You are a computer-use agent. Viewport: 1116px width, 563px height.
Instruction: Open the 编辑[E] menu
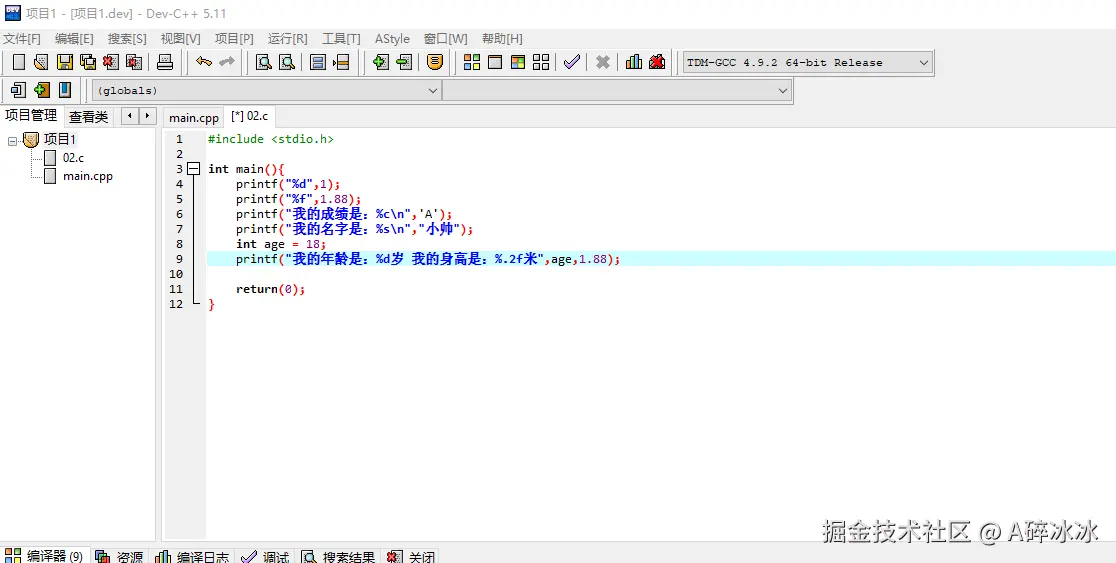coord(74,38)
